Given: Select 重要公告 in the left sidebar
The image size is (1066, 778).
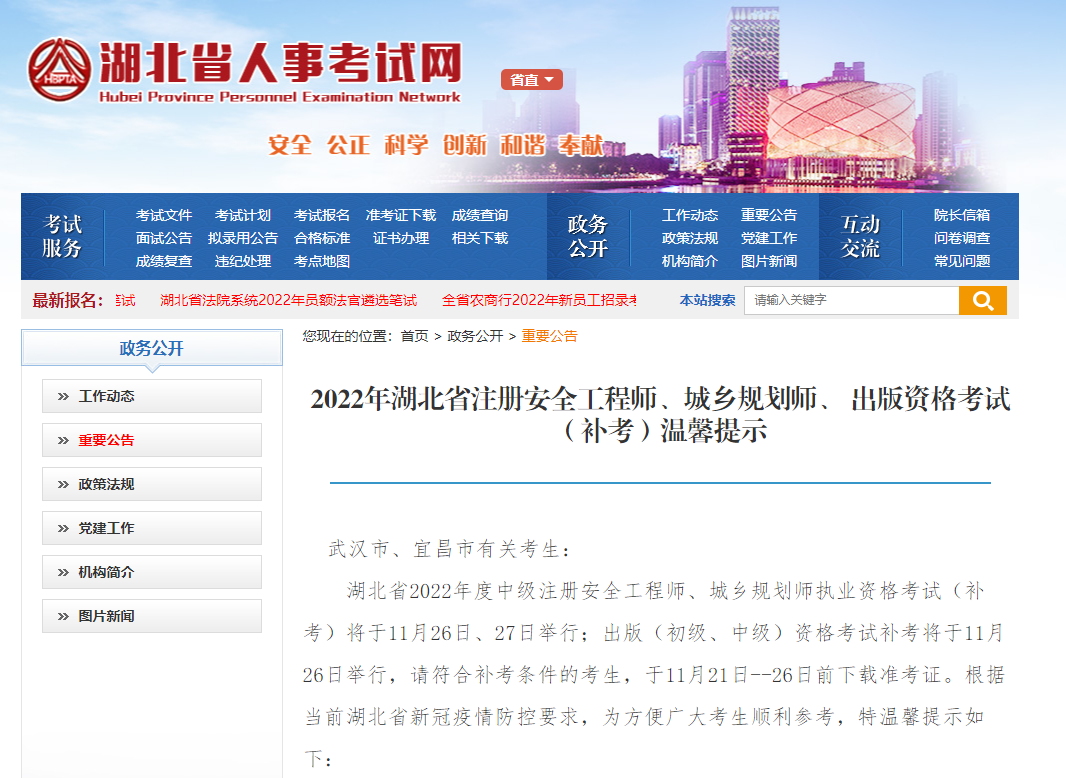Looking at the screenshot, I should coord(152,440).
